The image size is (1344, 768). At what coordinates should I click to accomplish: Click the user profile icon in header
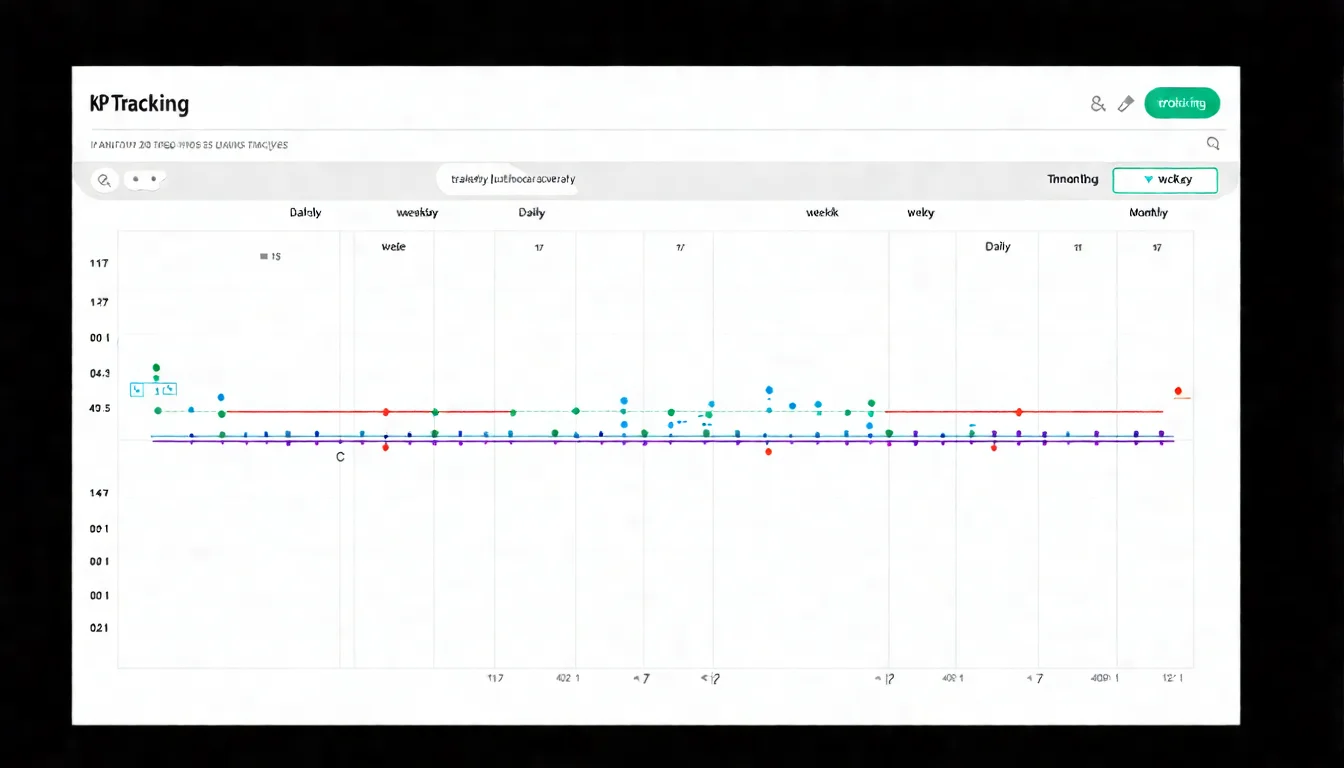pos(1097,103)
